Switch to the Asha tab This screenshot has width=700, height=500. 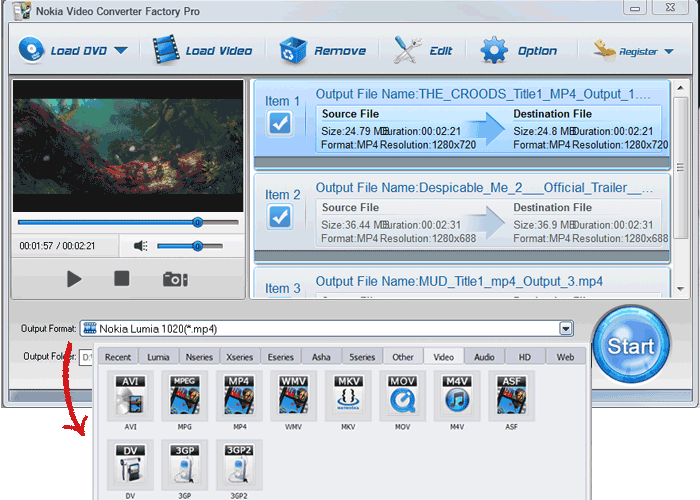321,357
